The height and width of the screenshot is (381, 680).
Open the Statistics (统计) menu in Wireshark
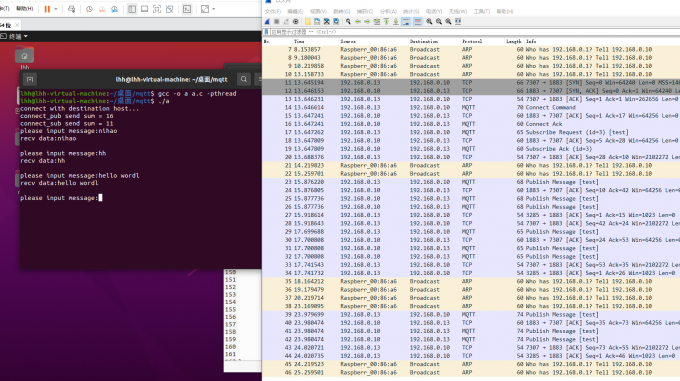point(411,11)
